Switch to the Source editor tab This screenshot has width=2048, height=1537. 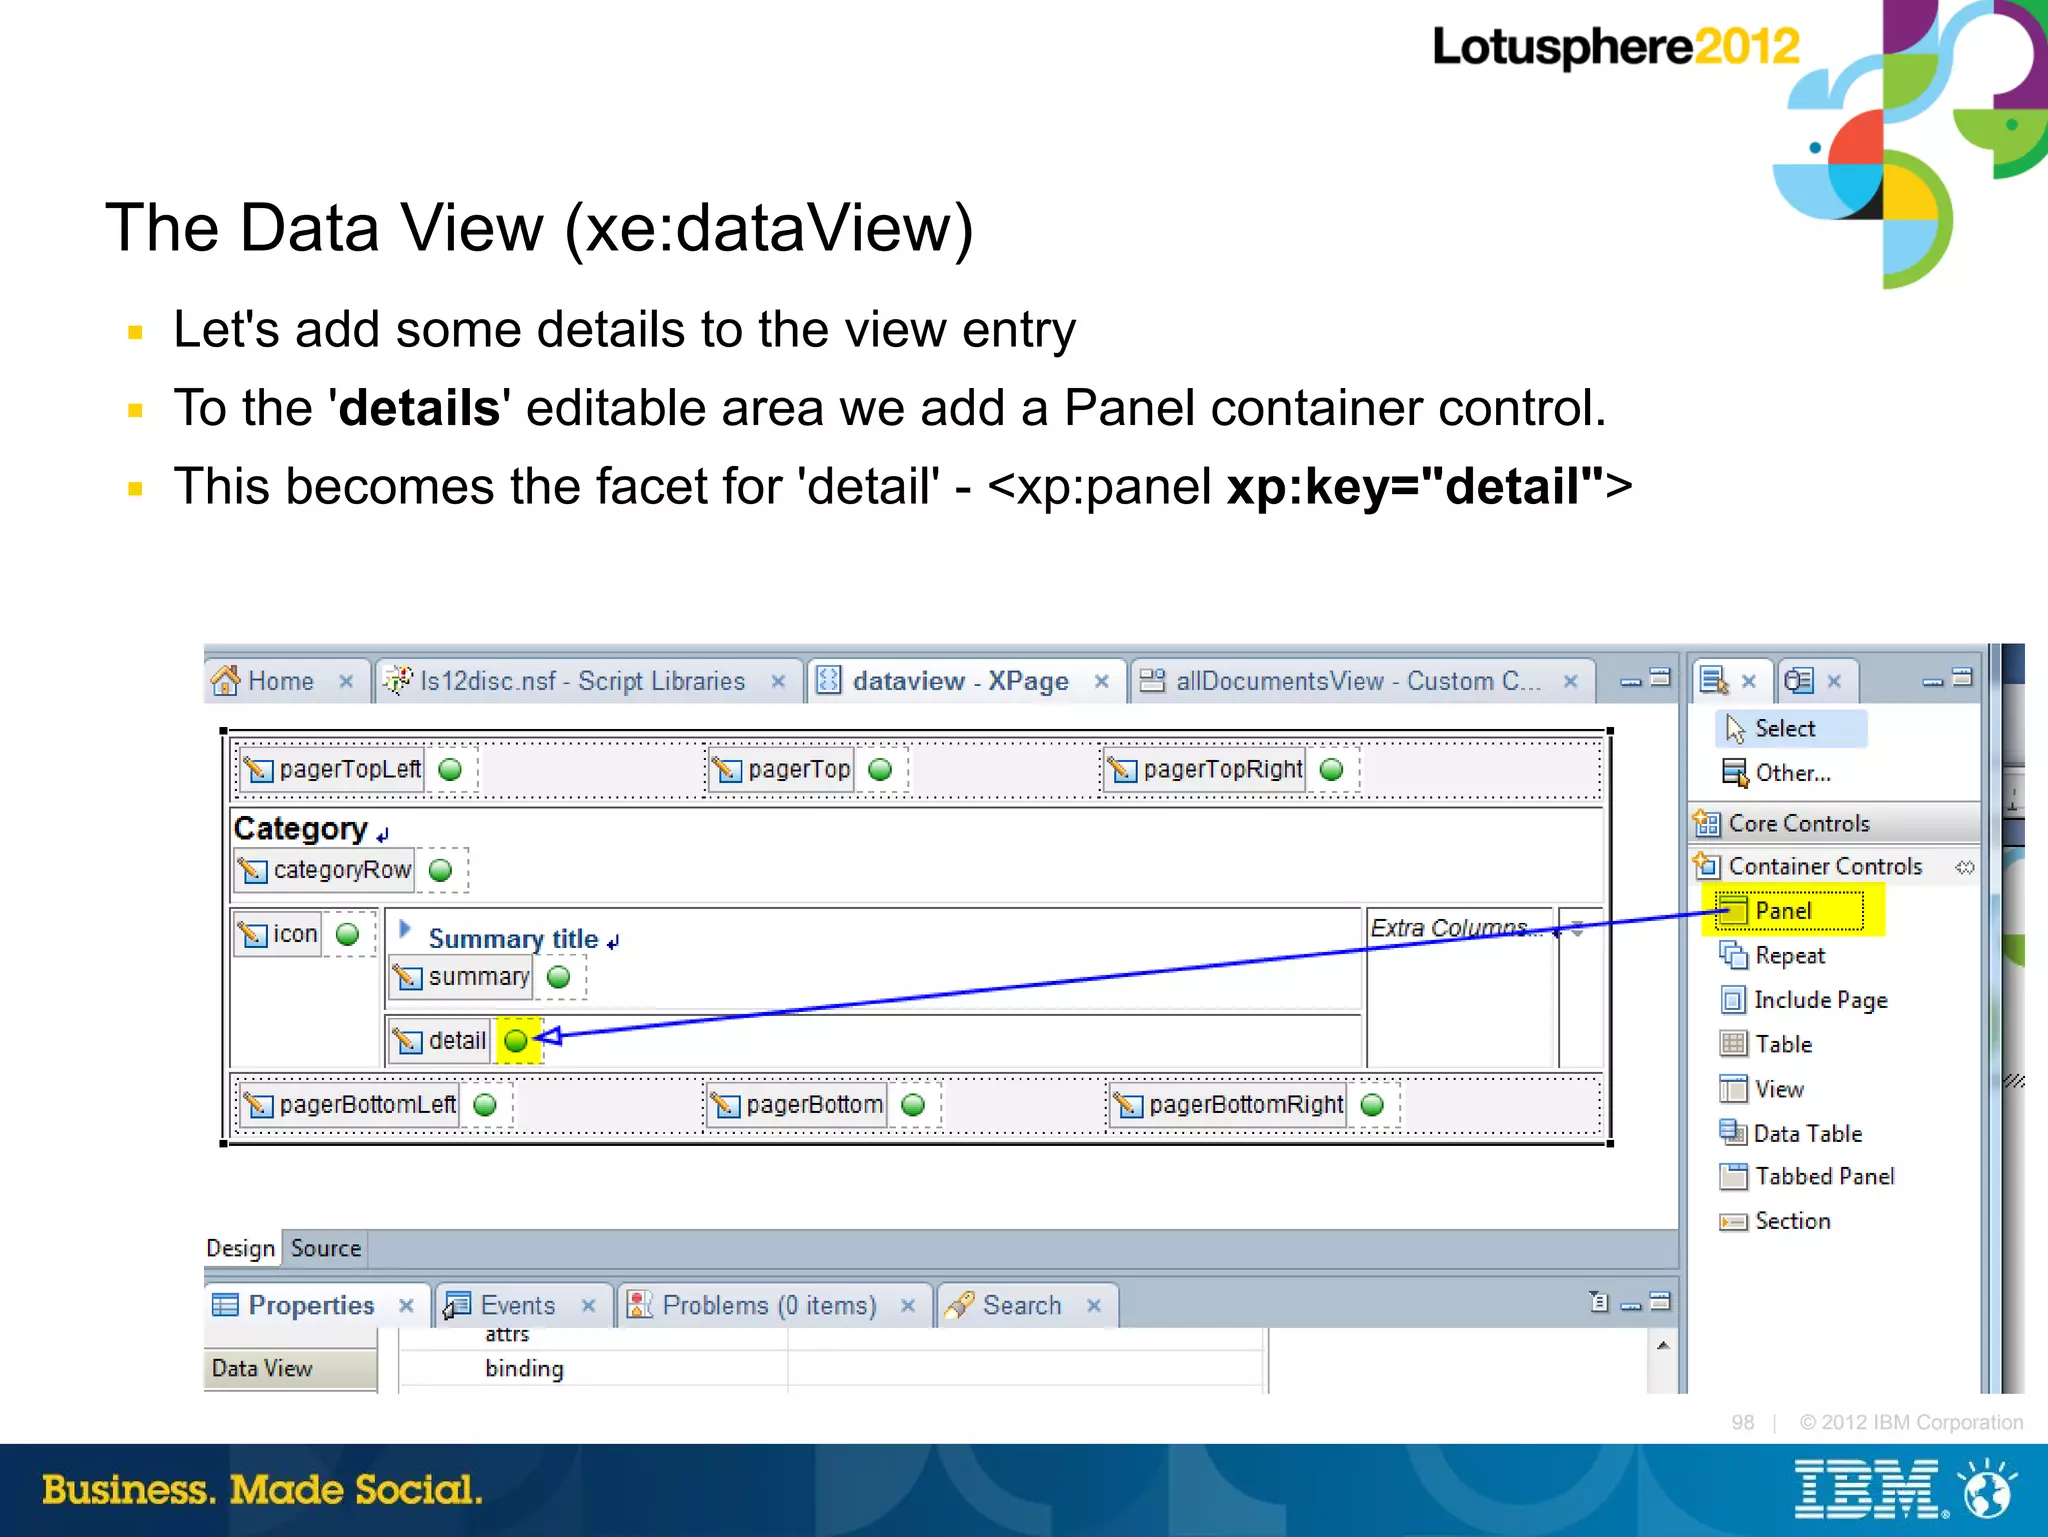click(326, 1249)
